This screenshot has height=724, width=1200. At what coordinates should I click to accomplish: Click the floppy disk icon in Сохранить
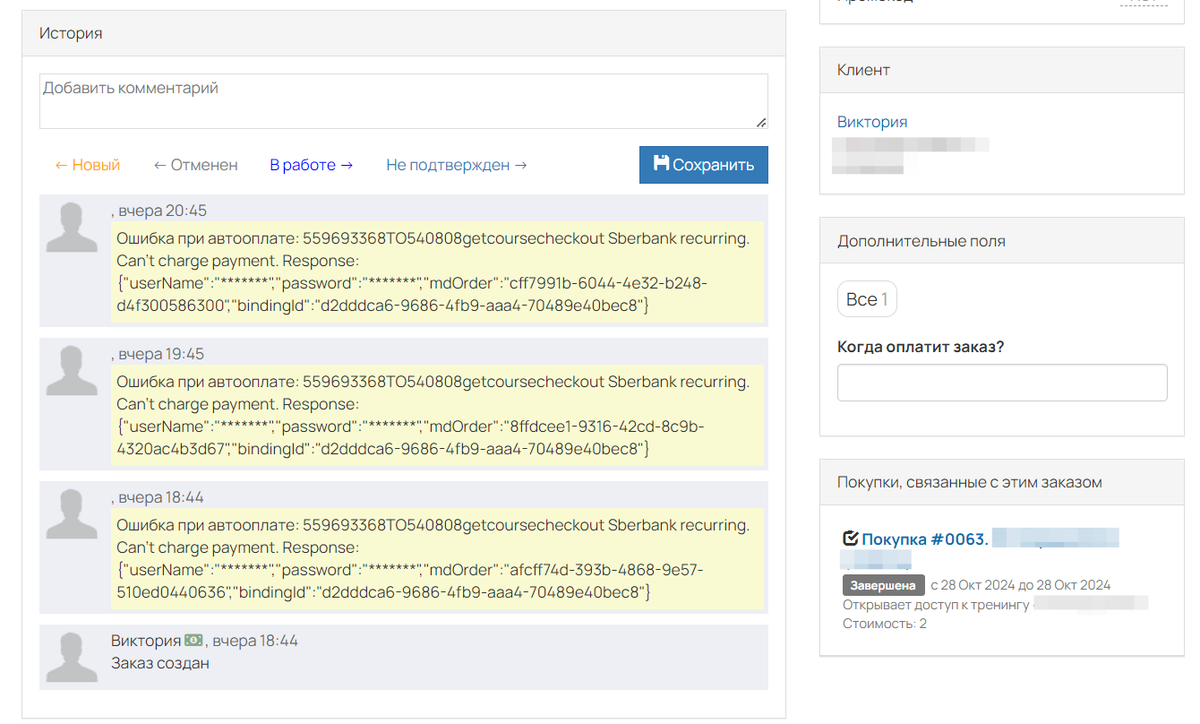click(661, 164)
